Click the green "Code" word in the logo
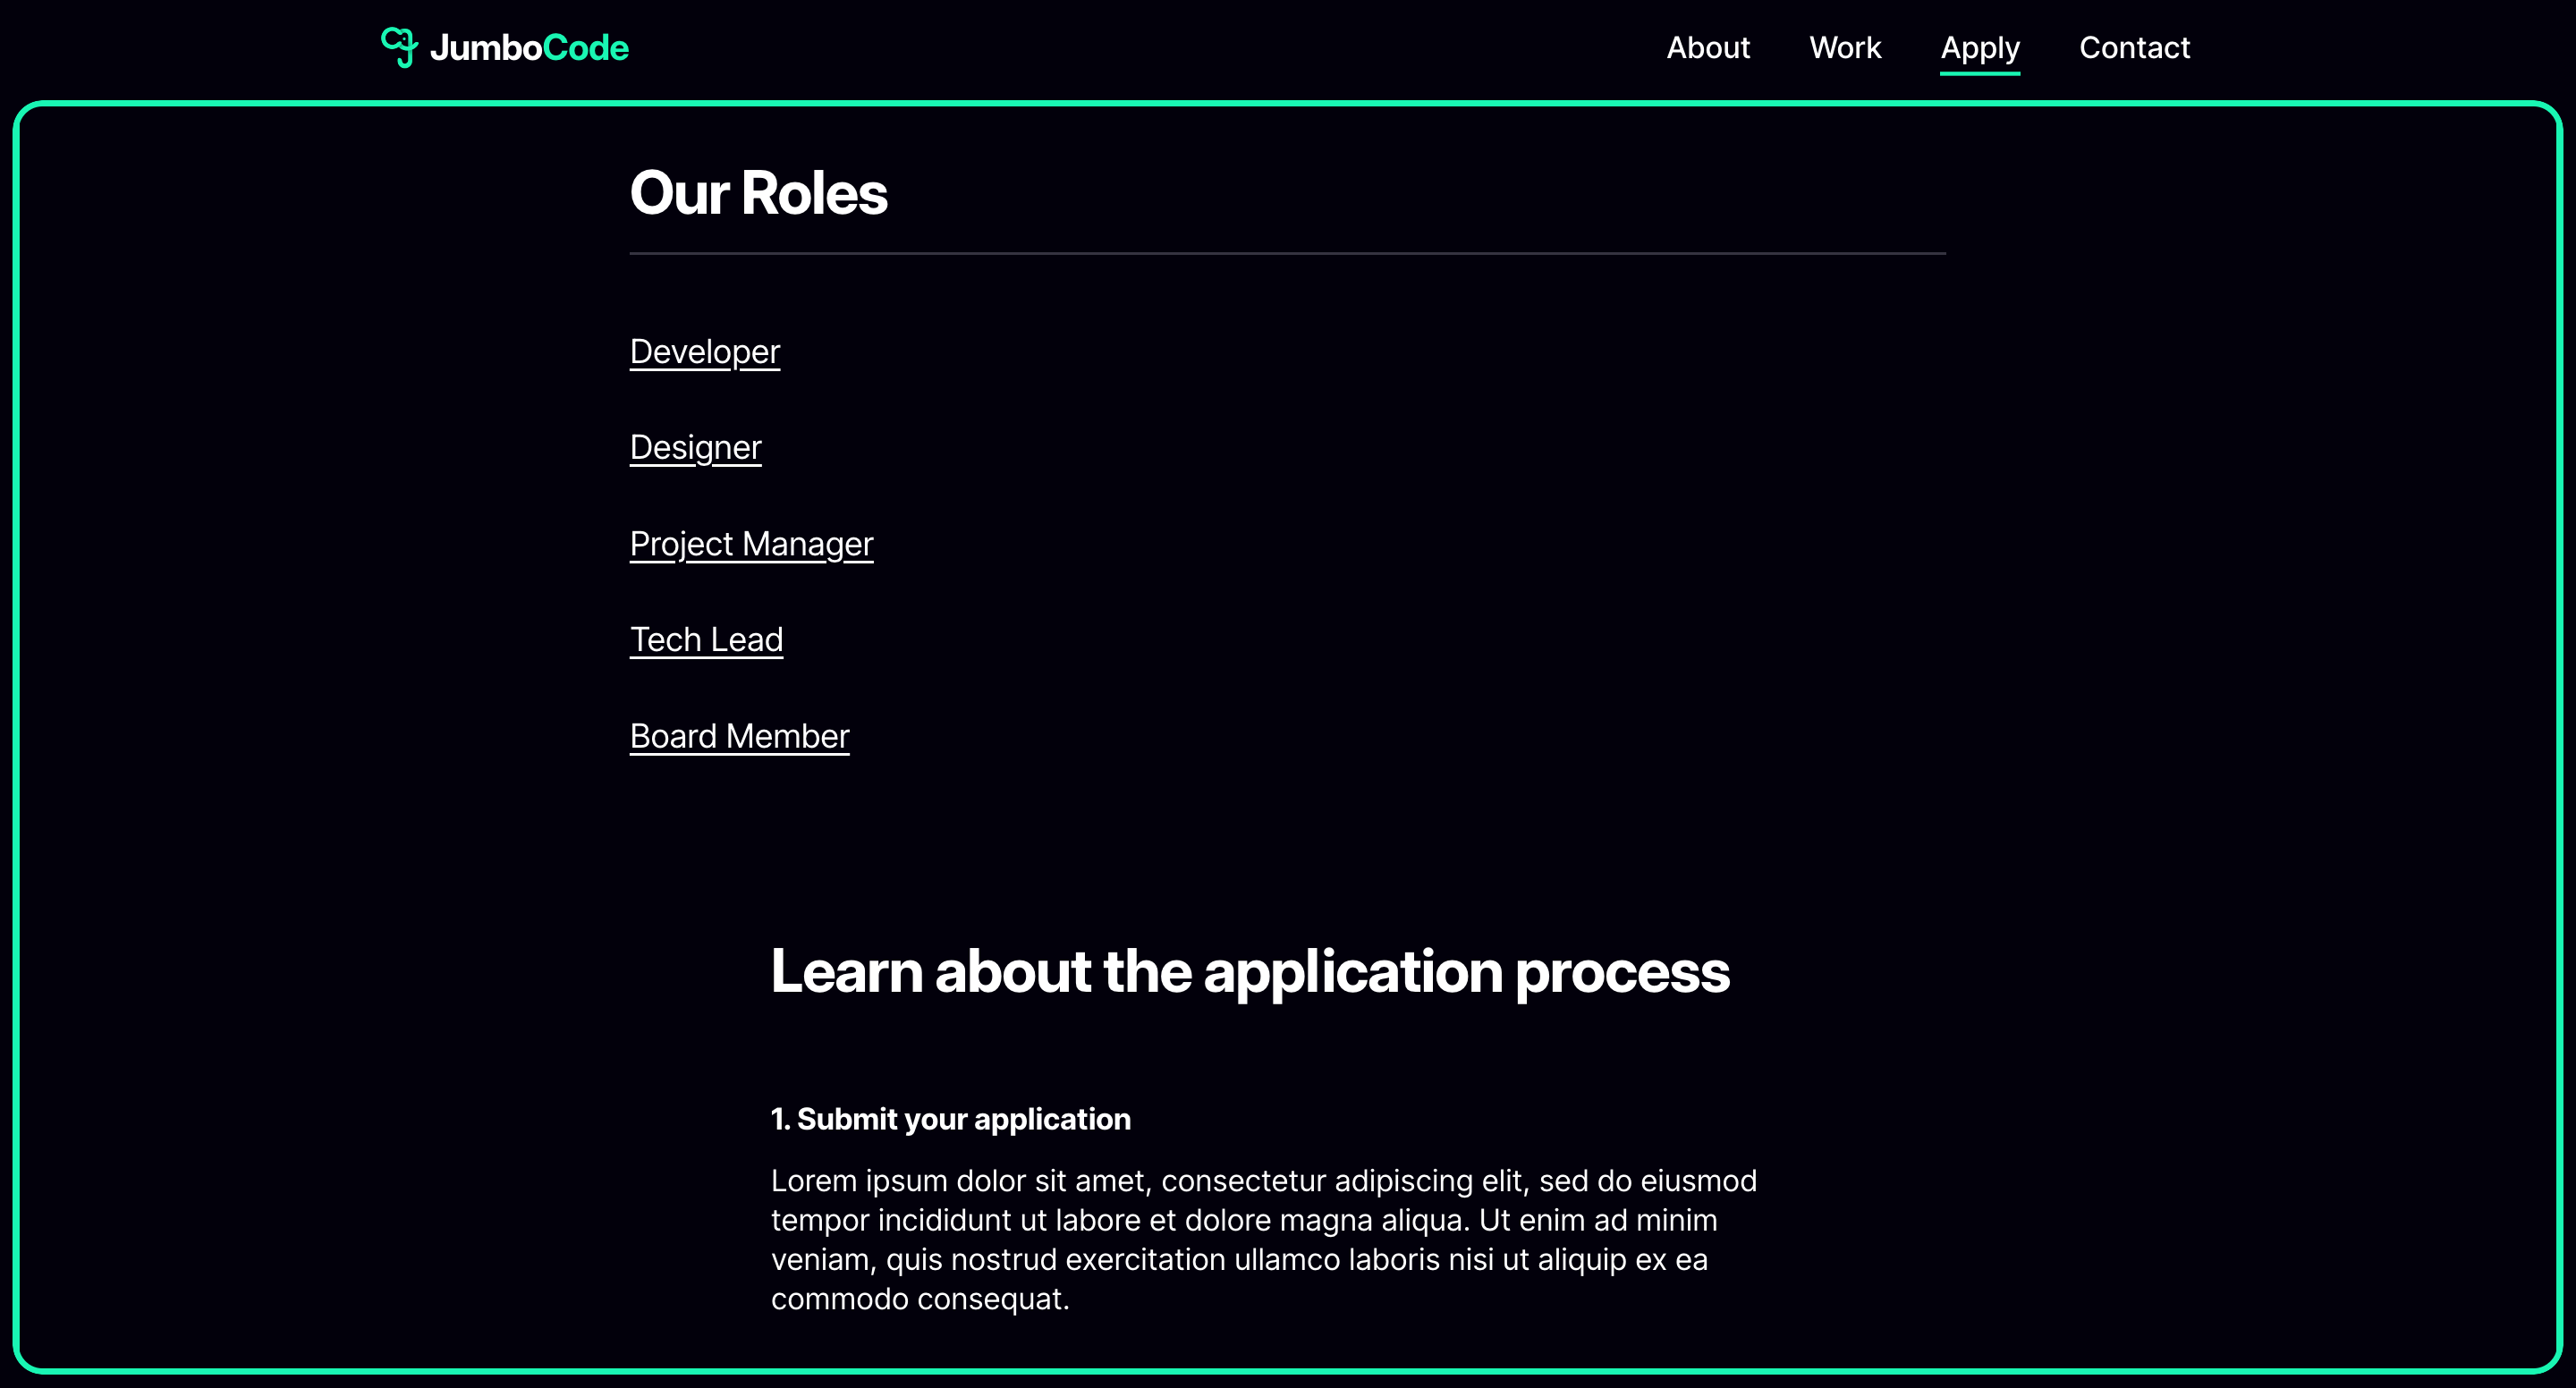This screenshot has width=2576, height=1388. tap(586, 48)
